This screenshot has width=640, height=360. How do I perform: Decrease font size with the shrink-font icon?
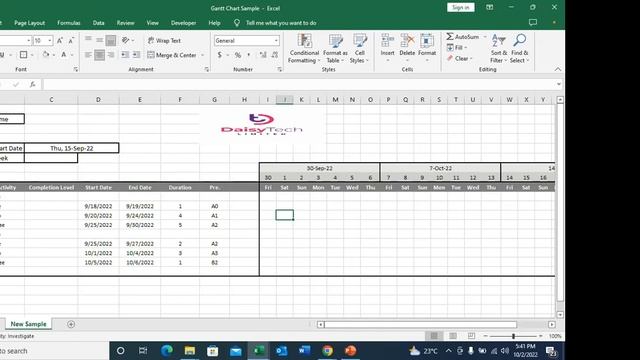pos(71,40)
